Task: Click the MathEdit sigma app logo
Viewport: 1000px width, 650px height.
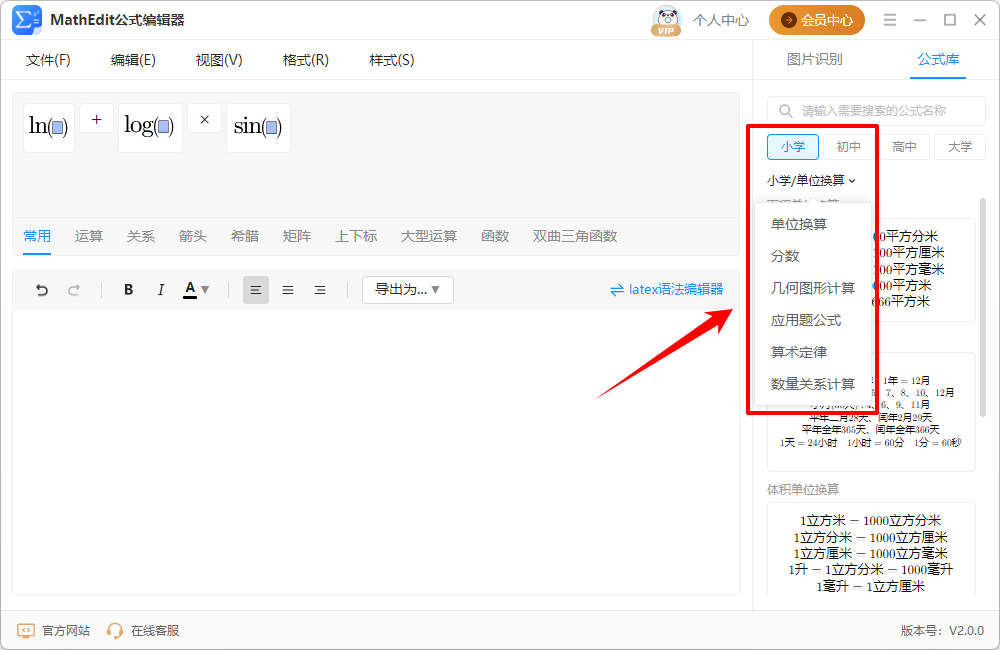Action: pyautogui.click(x=26, y=20)
